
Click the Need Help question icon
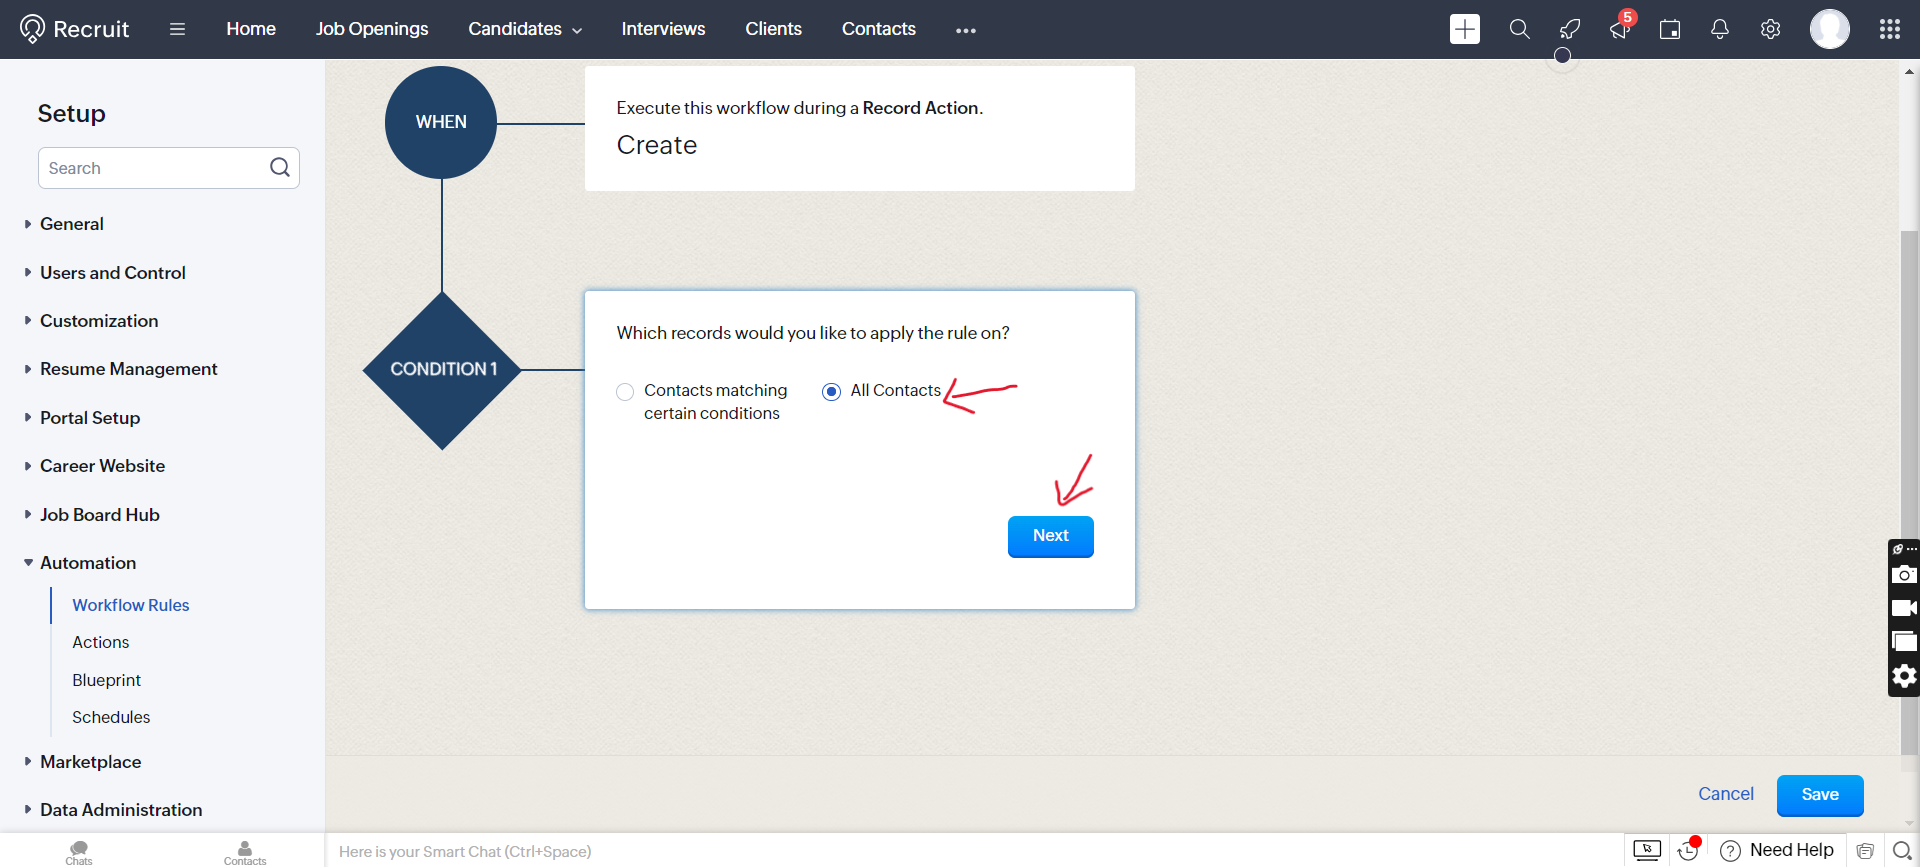coord(1731,851)
